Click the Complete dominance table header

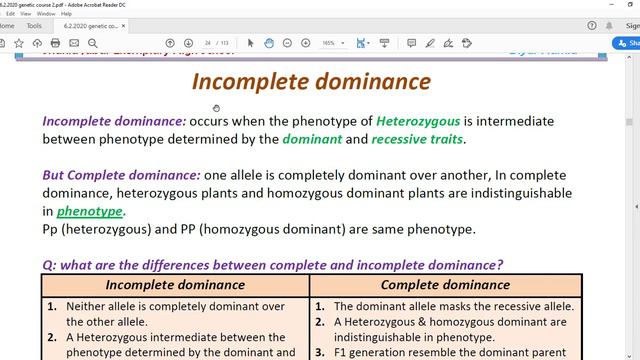[x=445, y=285]
